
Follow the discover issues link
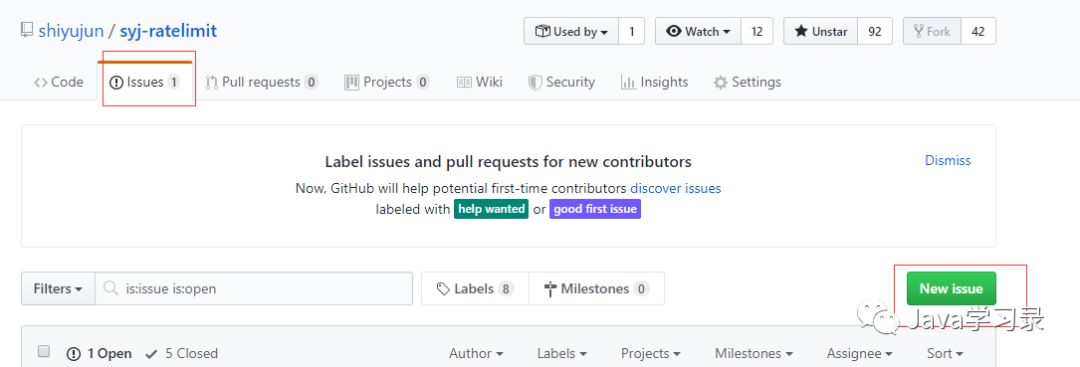tap(676, 188)
